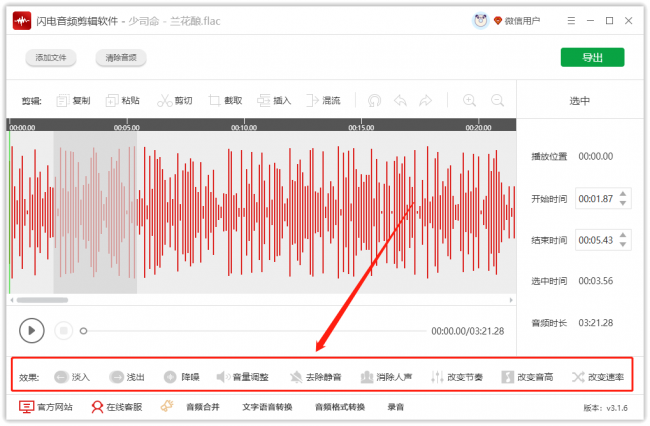650x426 pixels.
Task: Click the Clear Audio (清除音频) button
Action: tap(121, 58)
